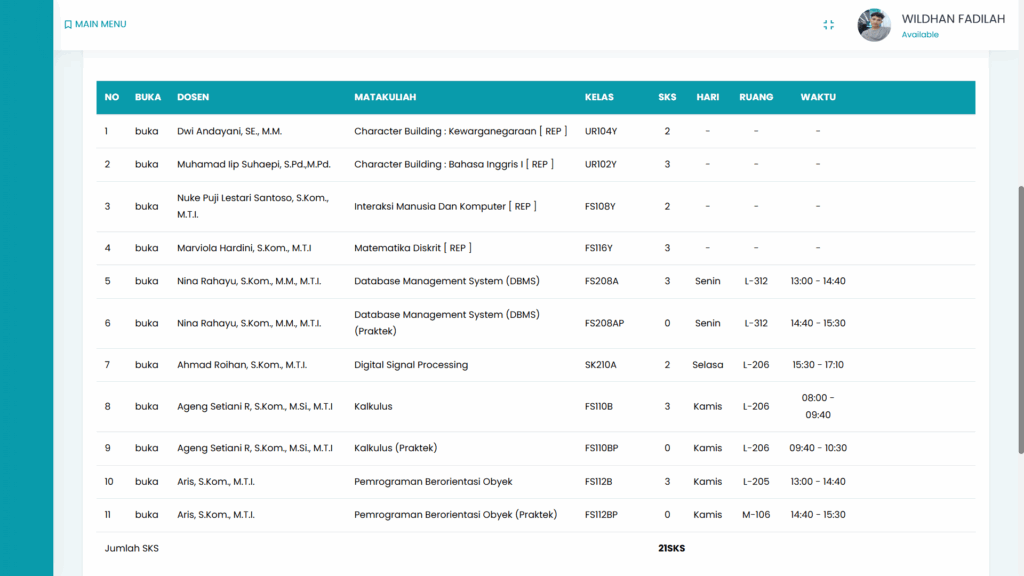The width and height of the screenshot is (1024, 576).
Task: Open the MAIN MENU link
Action: [x=100, y=24]
